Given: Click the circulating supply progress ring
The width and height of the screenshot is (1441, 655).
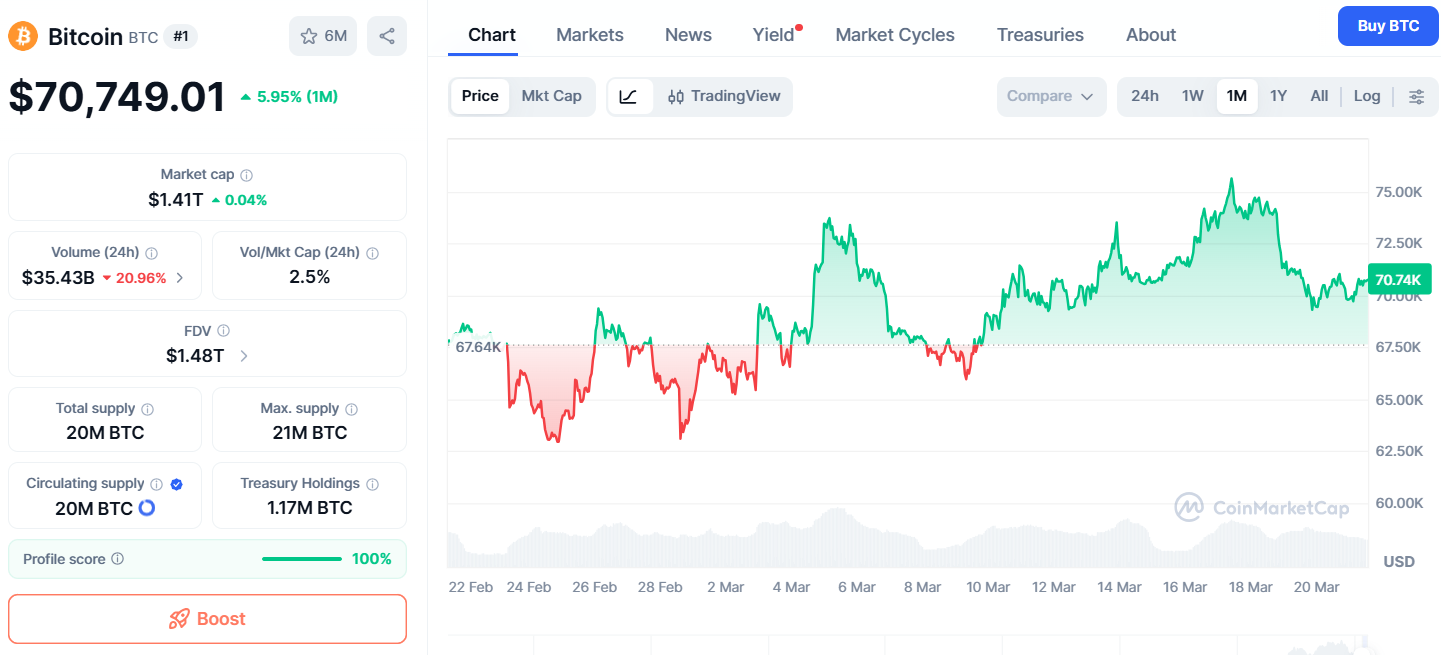Looking at the screenshot, I should pyautogui.click(x=147, y=508).
